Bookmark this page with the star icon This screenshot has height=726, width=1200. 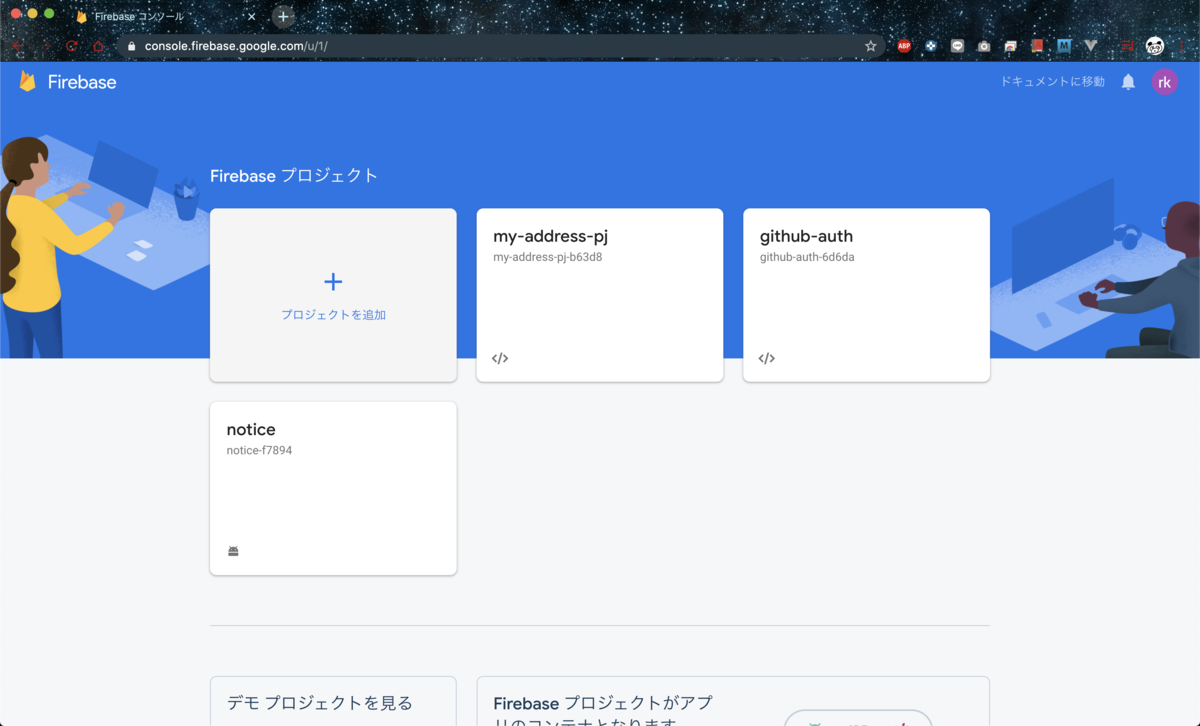(871, 46)
